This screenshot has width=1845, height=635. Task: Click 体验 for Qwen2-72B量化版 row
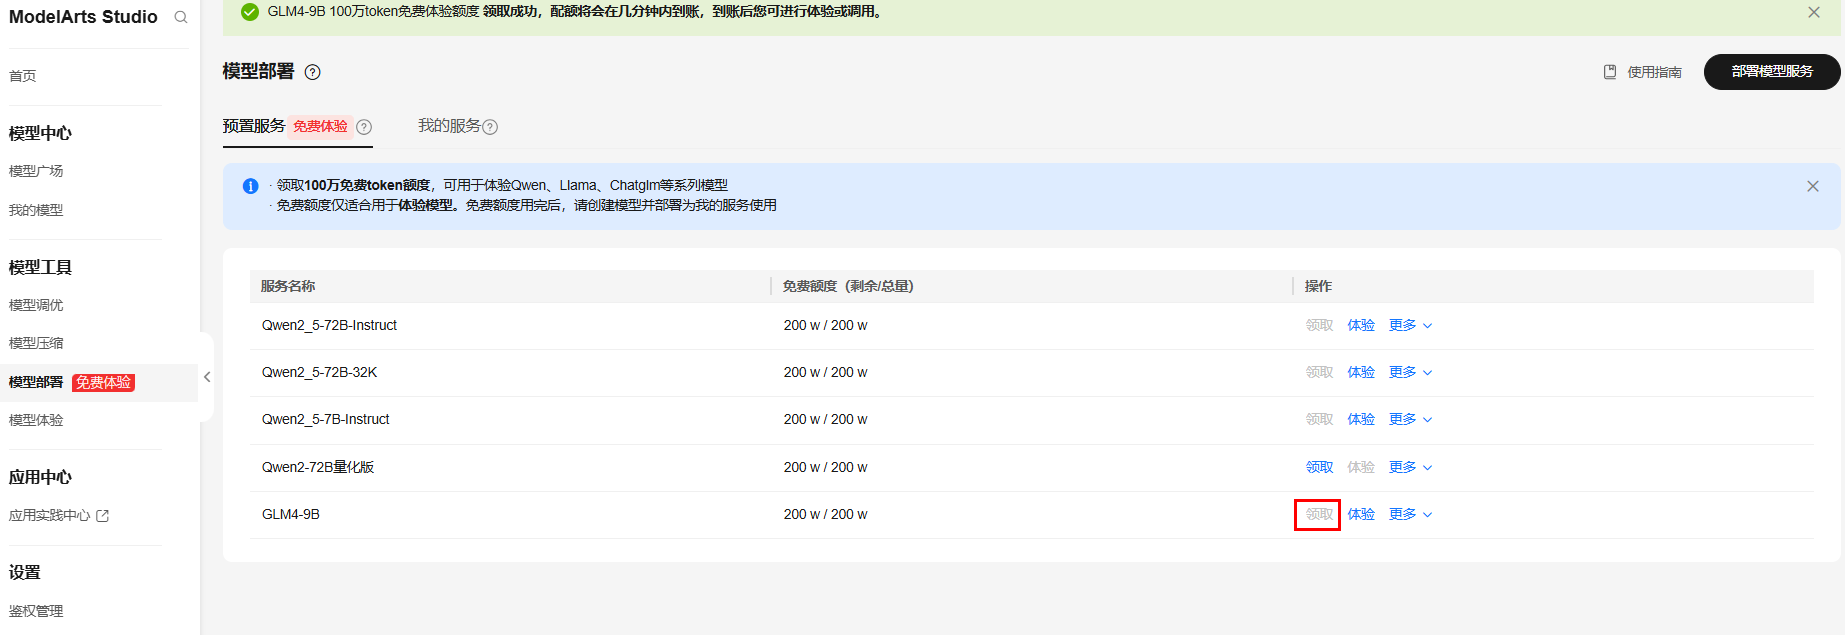point(1361,467)
